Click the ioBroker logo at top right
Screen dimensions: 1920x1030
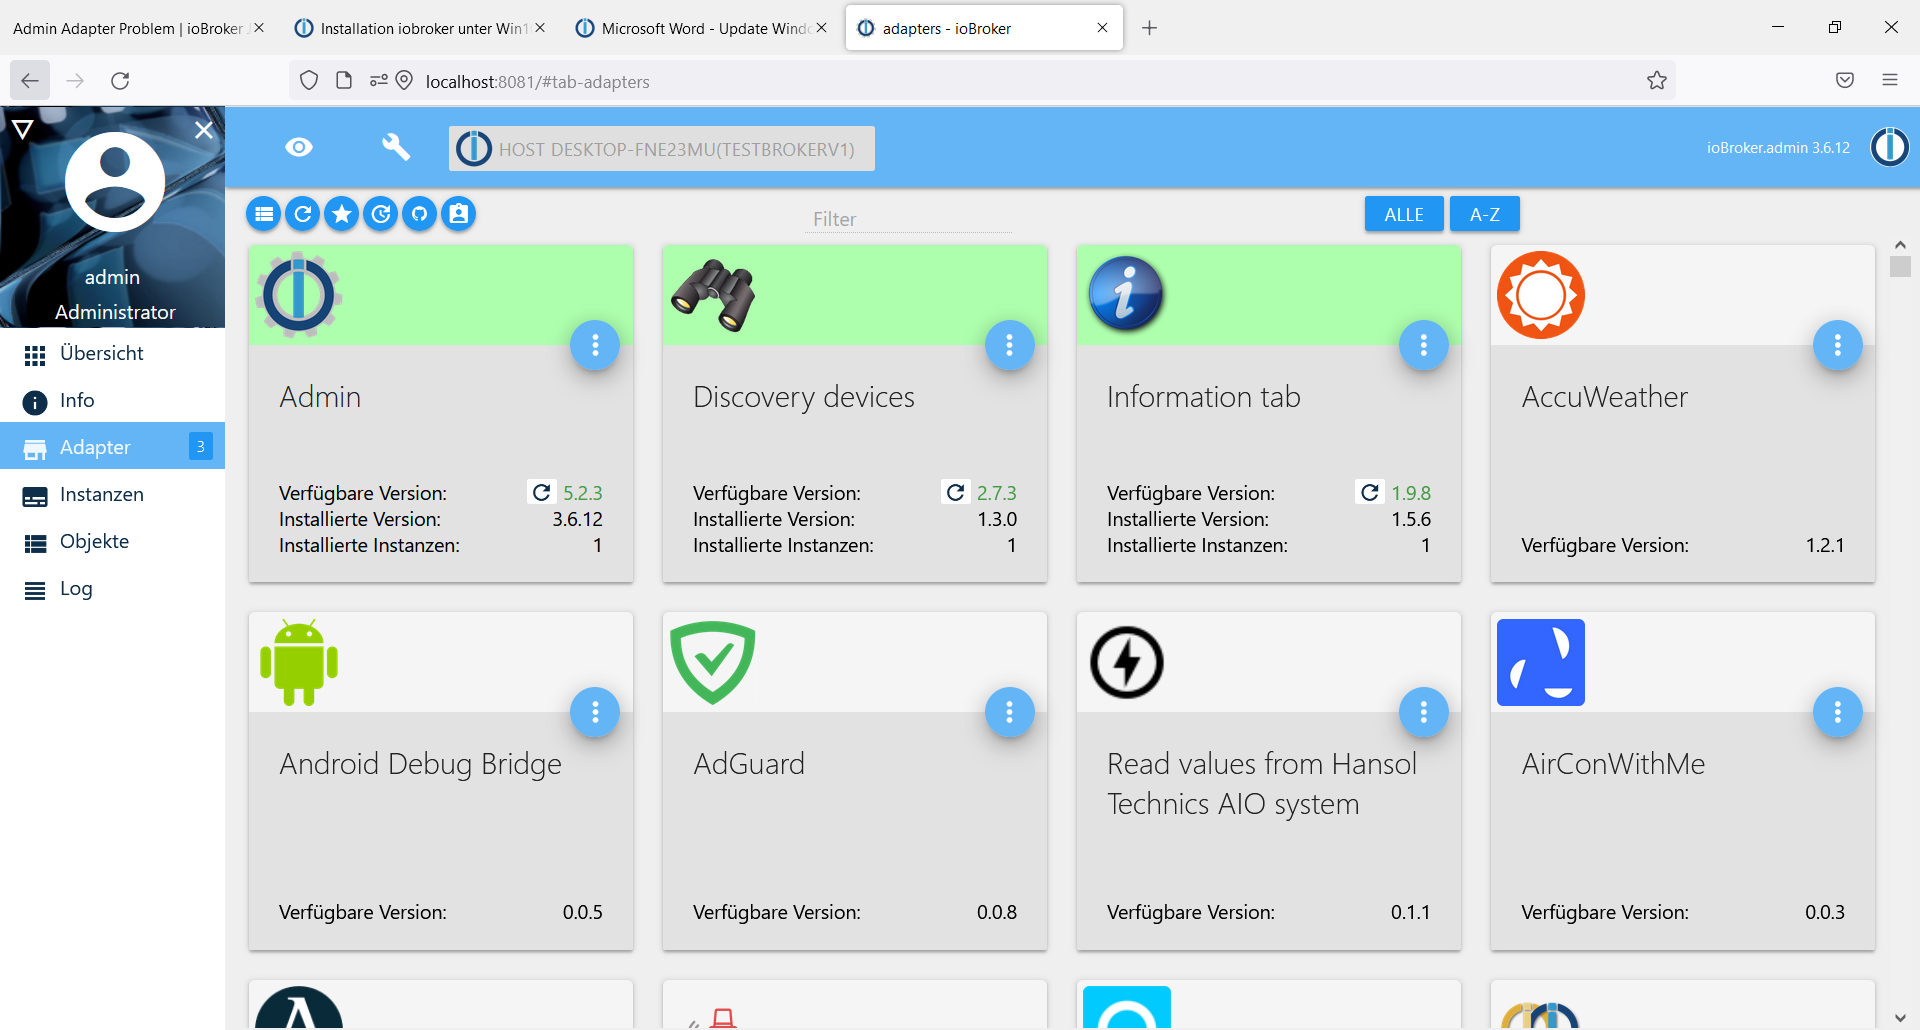point(1889,147)
